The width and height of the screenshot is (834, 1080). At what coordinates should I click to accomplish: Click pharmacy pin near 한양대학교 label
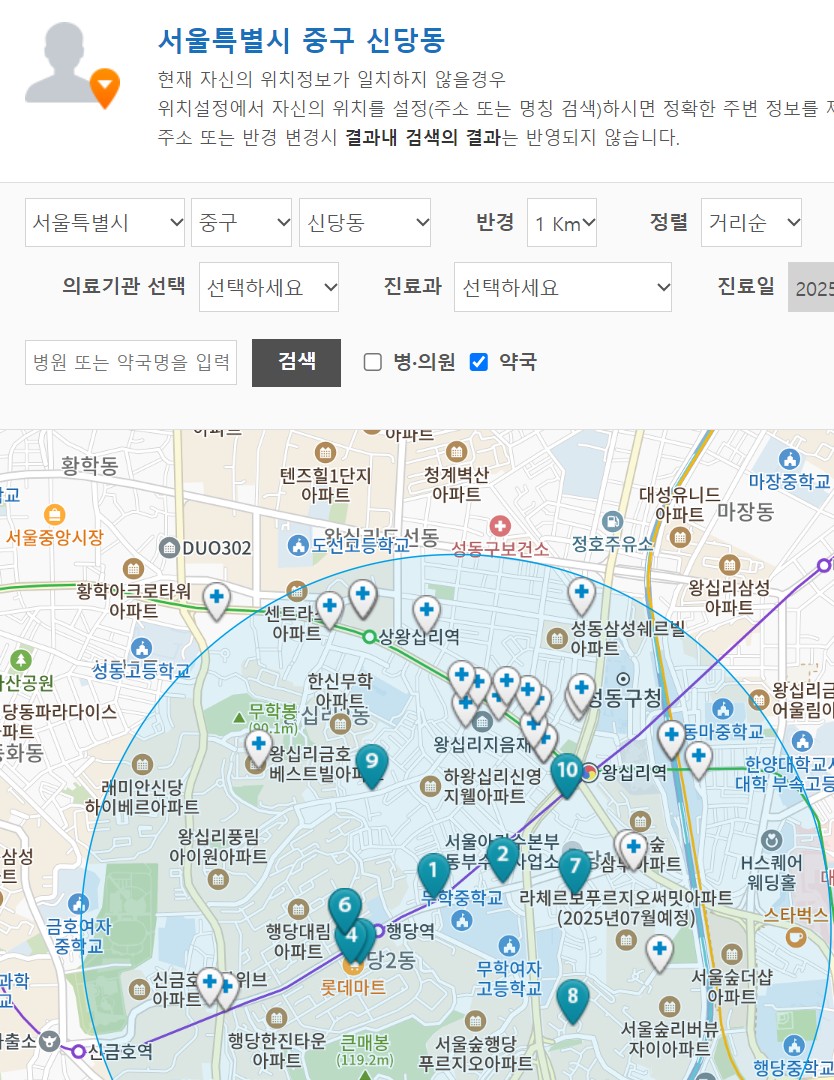tap(698, 759)
